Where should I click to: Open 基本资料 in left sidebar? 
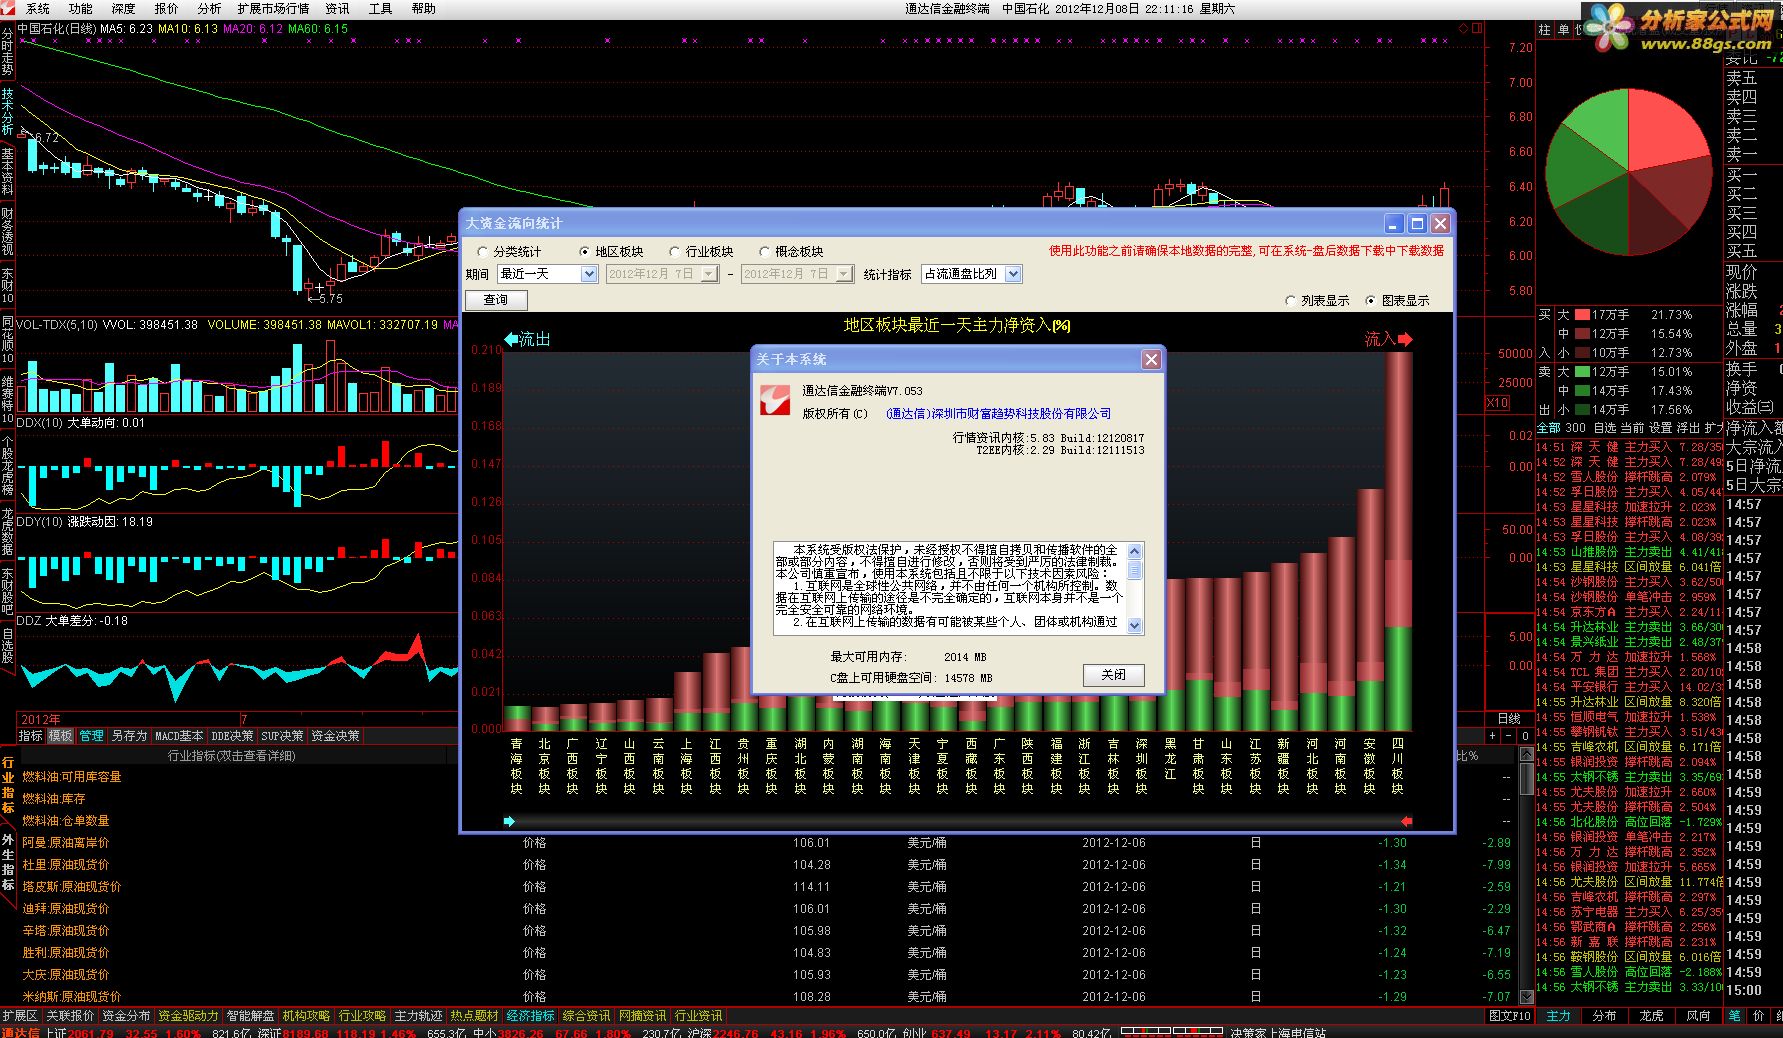pos(8,170)
